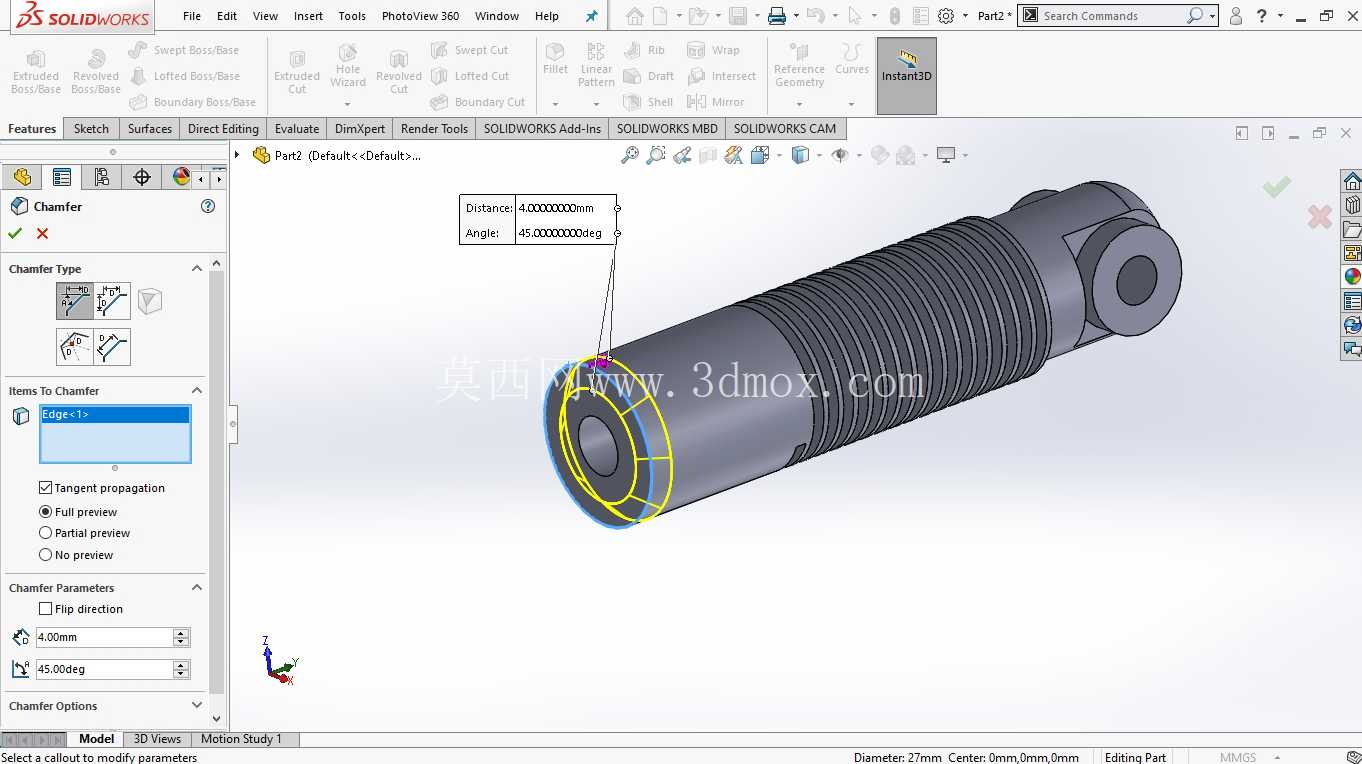Click Section View icon
The image size is (1362, 764).
click(x=708, y=155)
